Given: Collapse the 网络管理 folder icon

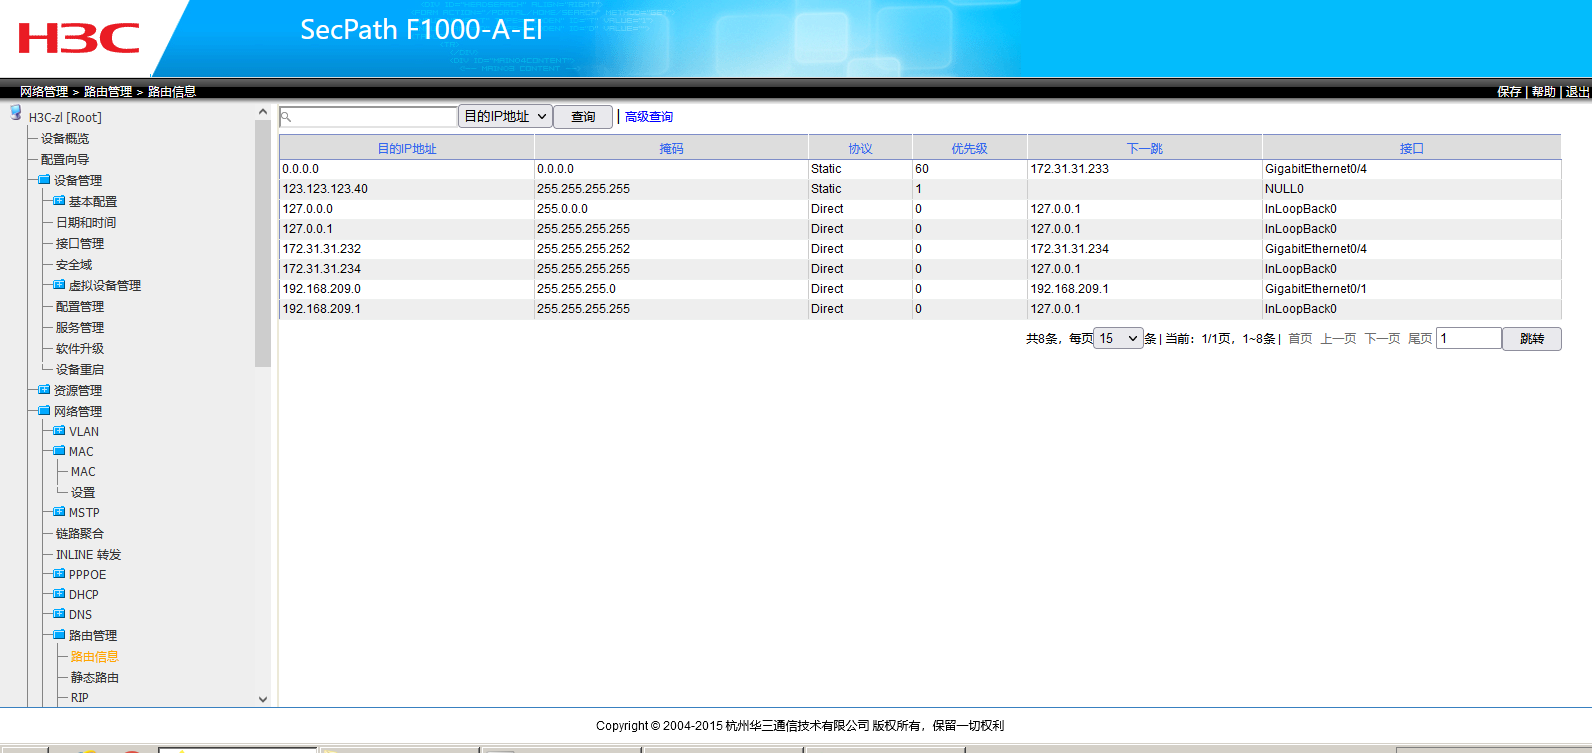Looking at the screenshot, I should [x=44, y=411].
